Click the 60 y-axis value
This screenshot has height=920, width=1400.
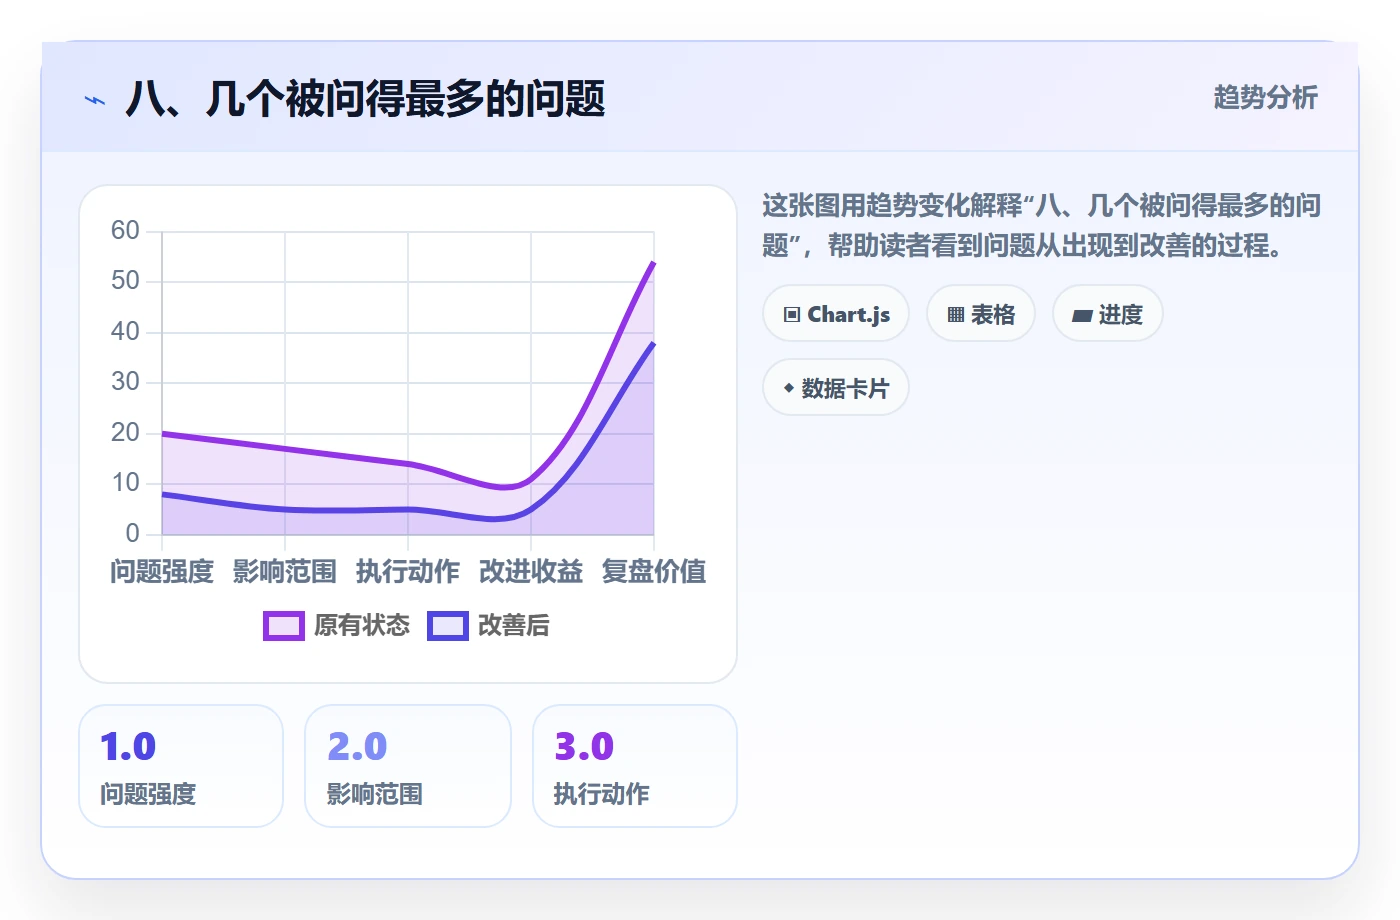tap(125, 231)
